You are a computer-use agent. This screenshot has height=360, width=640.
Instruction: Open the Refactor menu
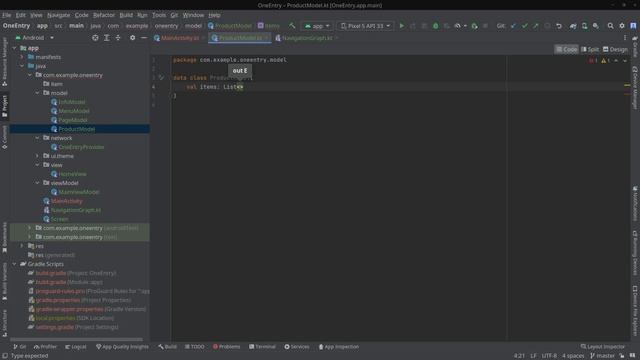(x=104, y=15)
